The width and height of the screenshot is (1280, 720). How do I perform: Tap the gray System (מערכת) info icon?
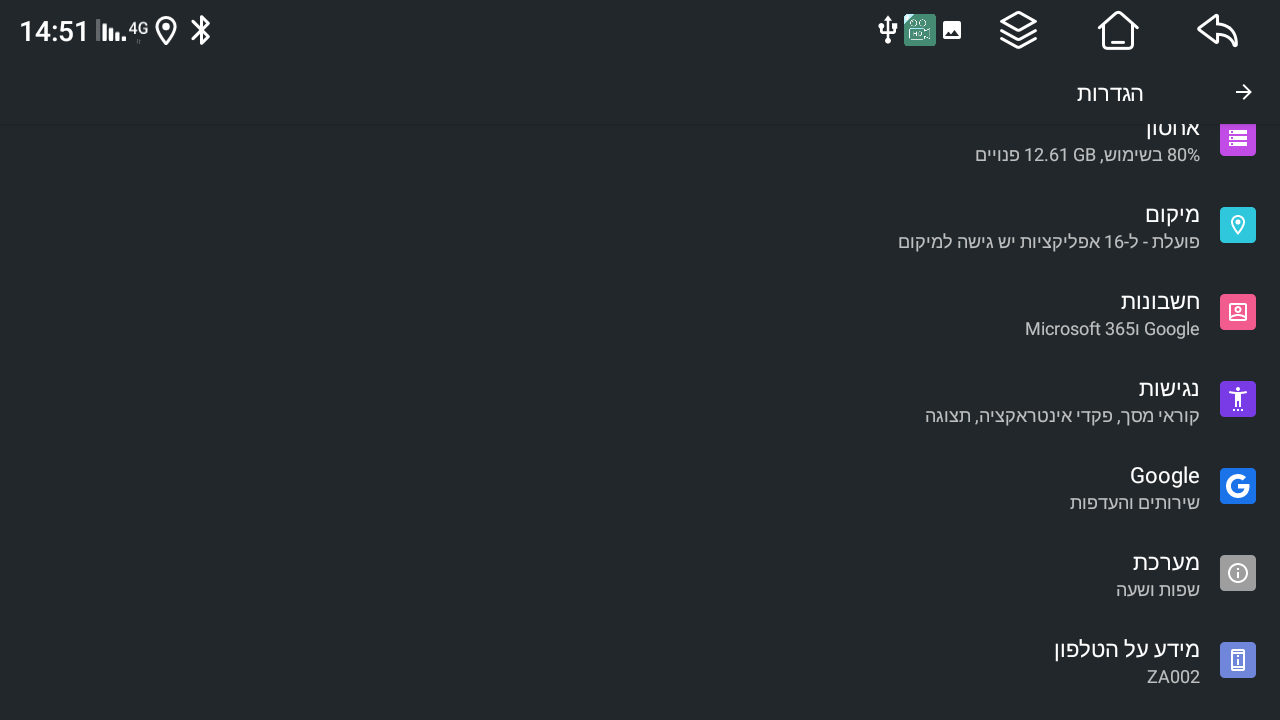point(1237,573)
